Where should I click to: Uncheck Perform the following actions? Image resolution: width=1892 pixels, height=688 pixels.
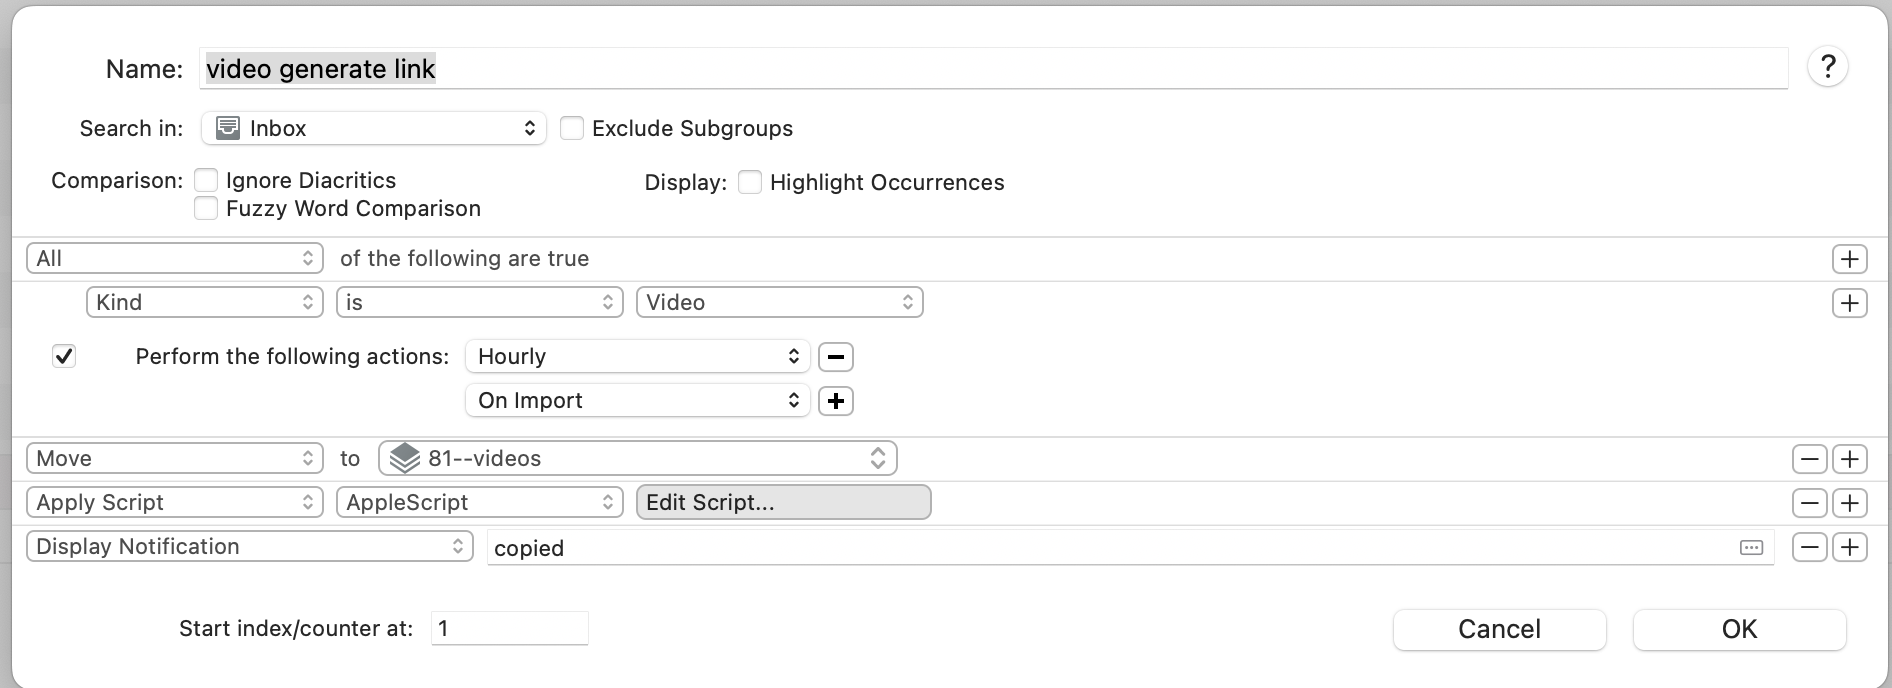(x=64, y=356)
